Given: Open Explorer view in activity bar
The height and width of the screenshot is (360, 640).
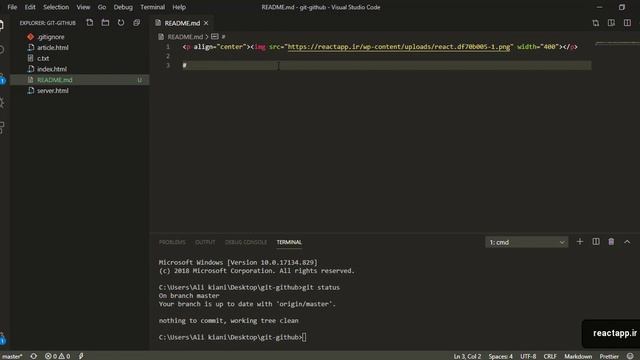Looking at the screenshot, I should (x=2, y=25).
